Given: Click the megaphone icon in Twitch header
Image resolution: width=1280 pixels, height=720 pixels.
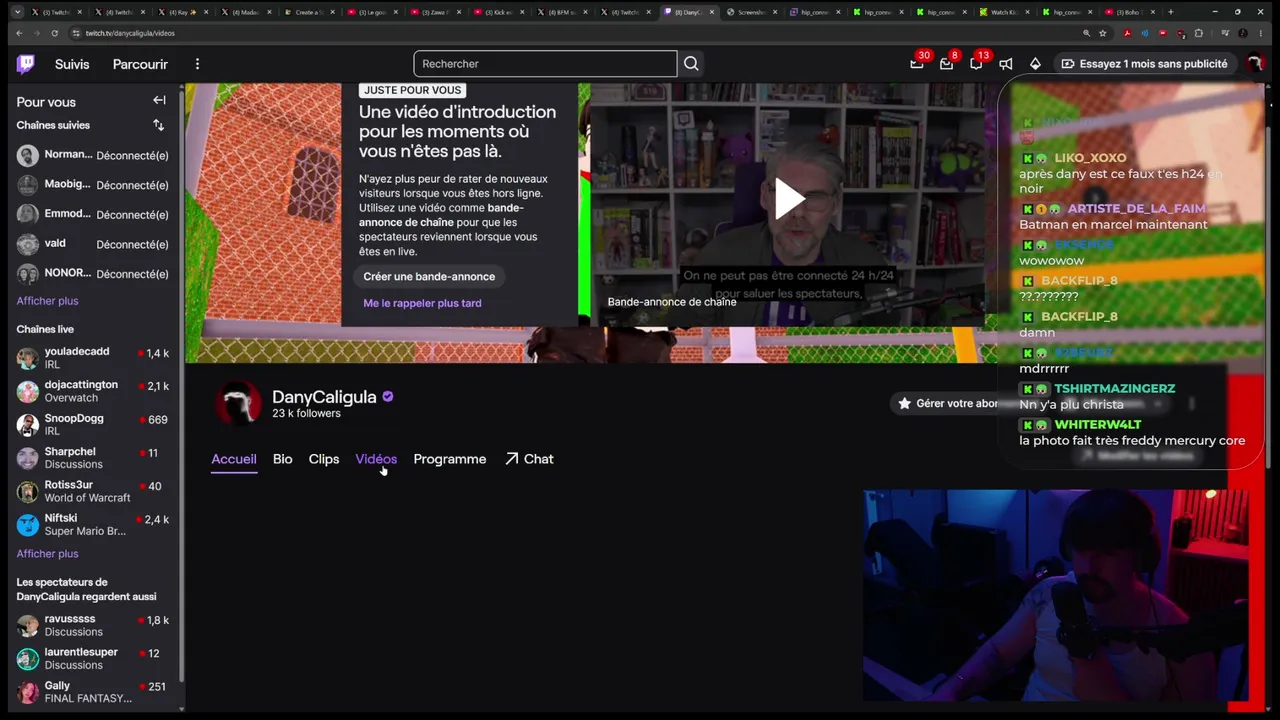Looking at the screenshot, I should 1006,64.
